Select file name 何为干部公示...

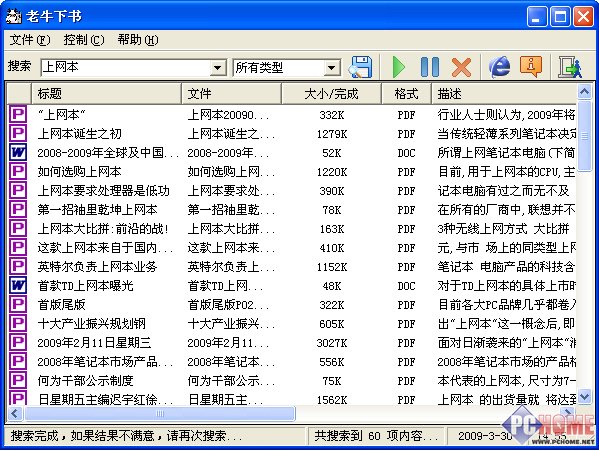point(231,381)
